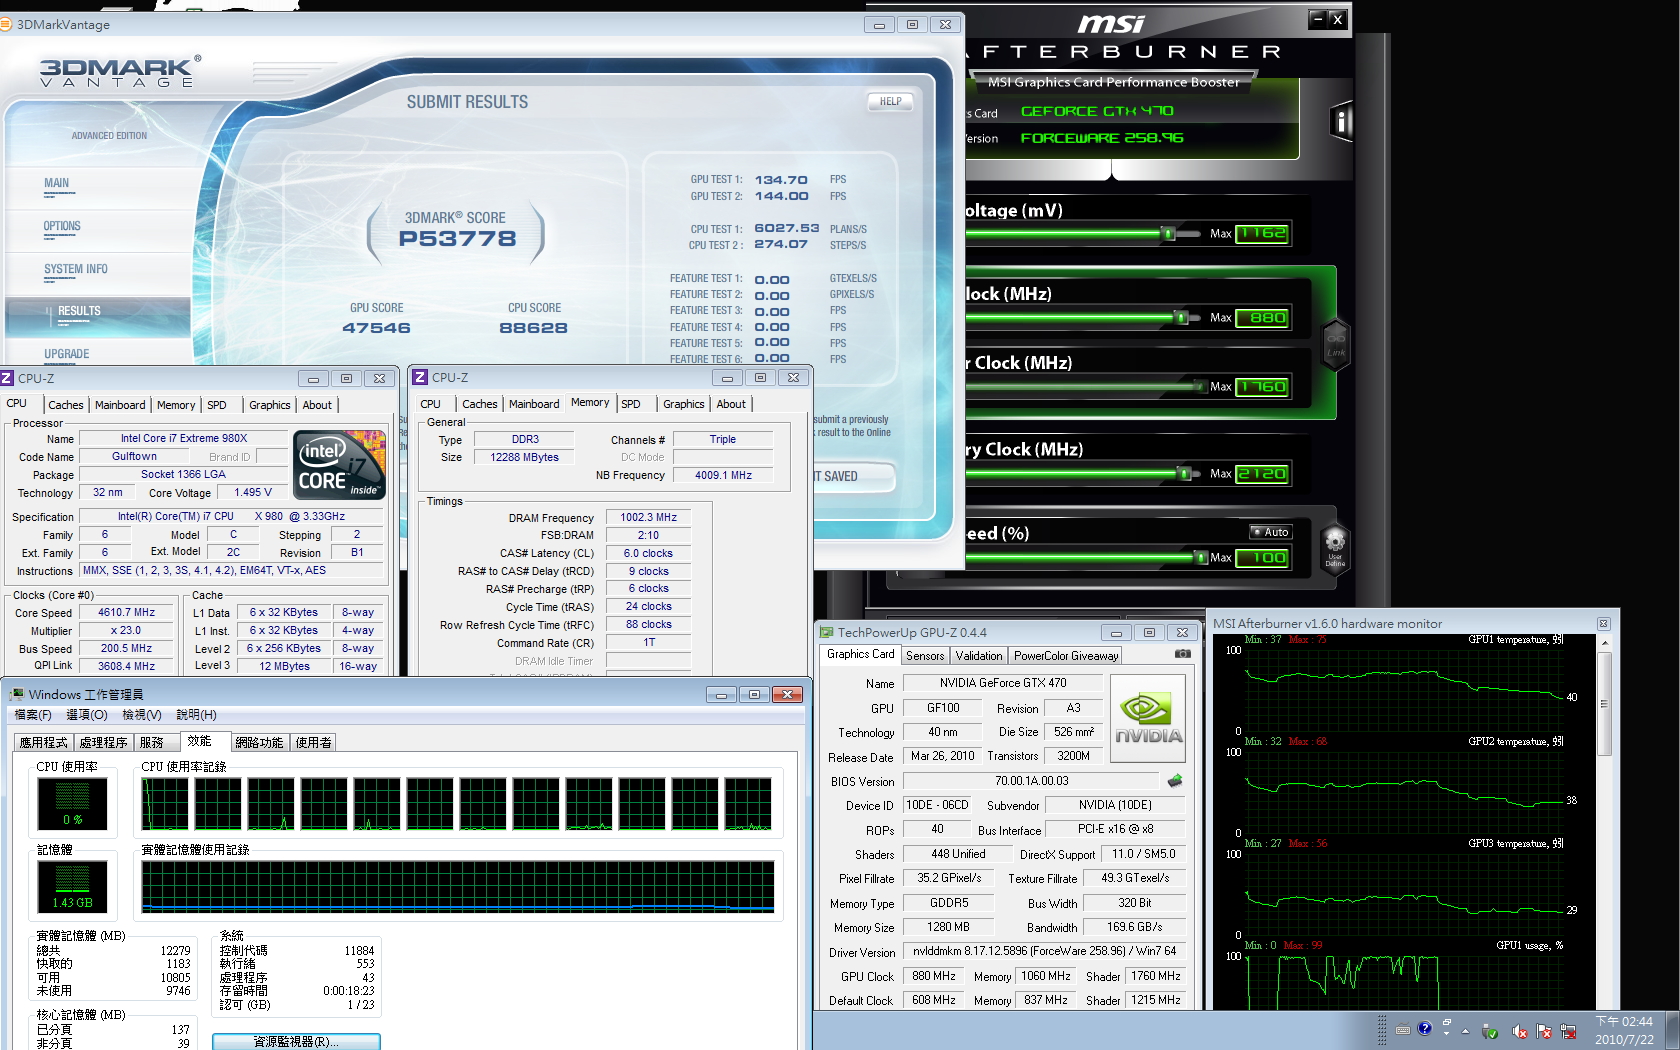Click the left CPU-Z window title icon
The image size is (1680, 1050).
coord(7,378)
